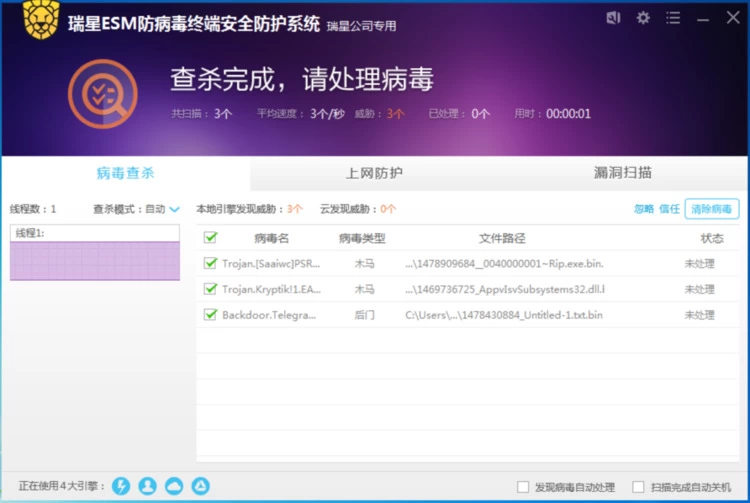Open the settings gear in title bar

coord(643,18)
